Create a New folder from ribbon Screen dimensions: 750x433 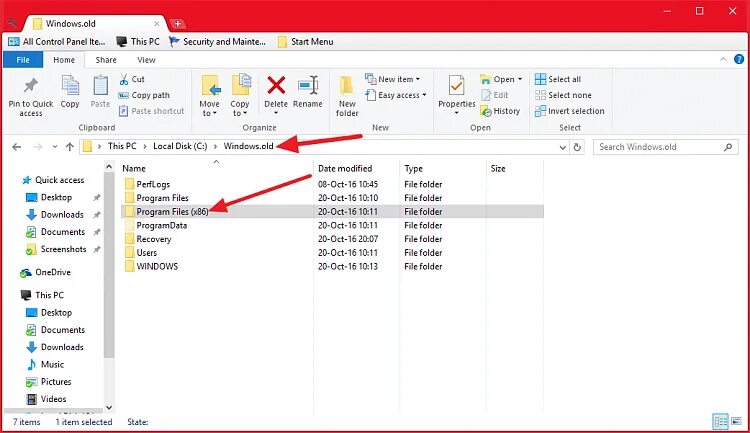click(347, 96)
